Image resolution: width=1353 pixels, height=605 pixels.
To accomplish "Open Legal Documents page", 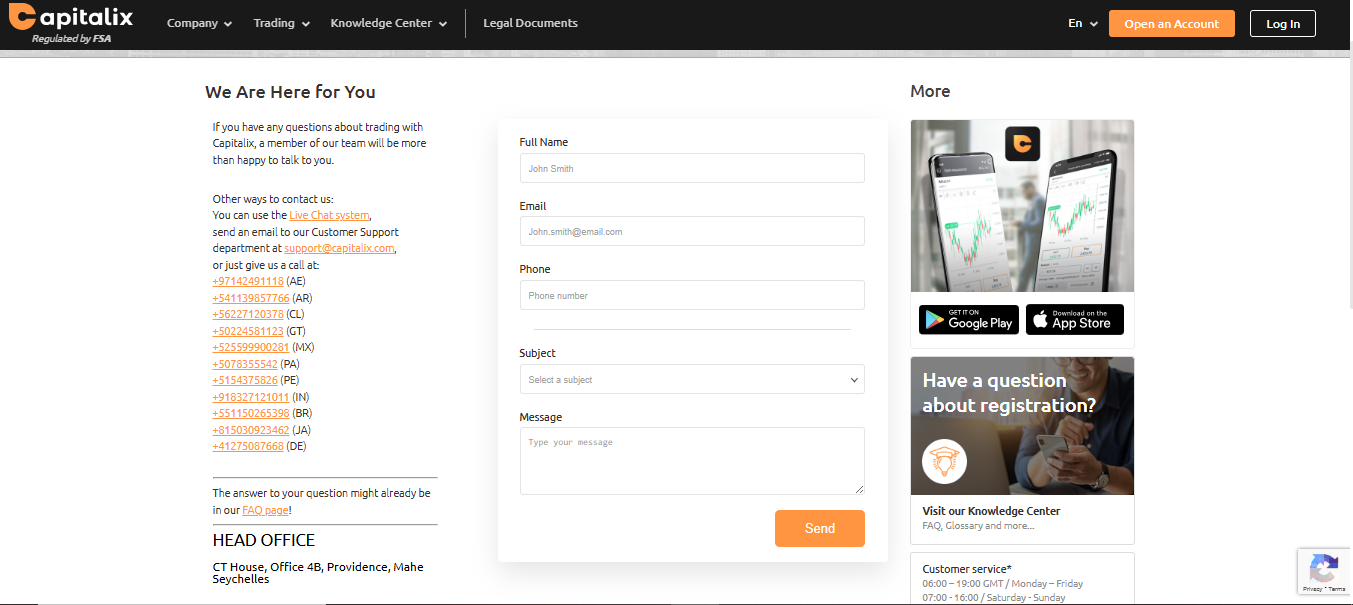I will [x=530, y=23].
